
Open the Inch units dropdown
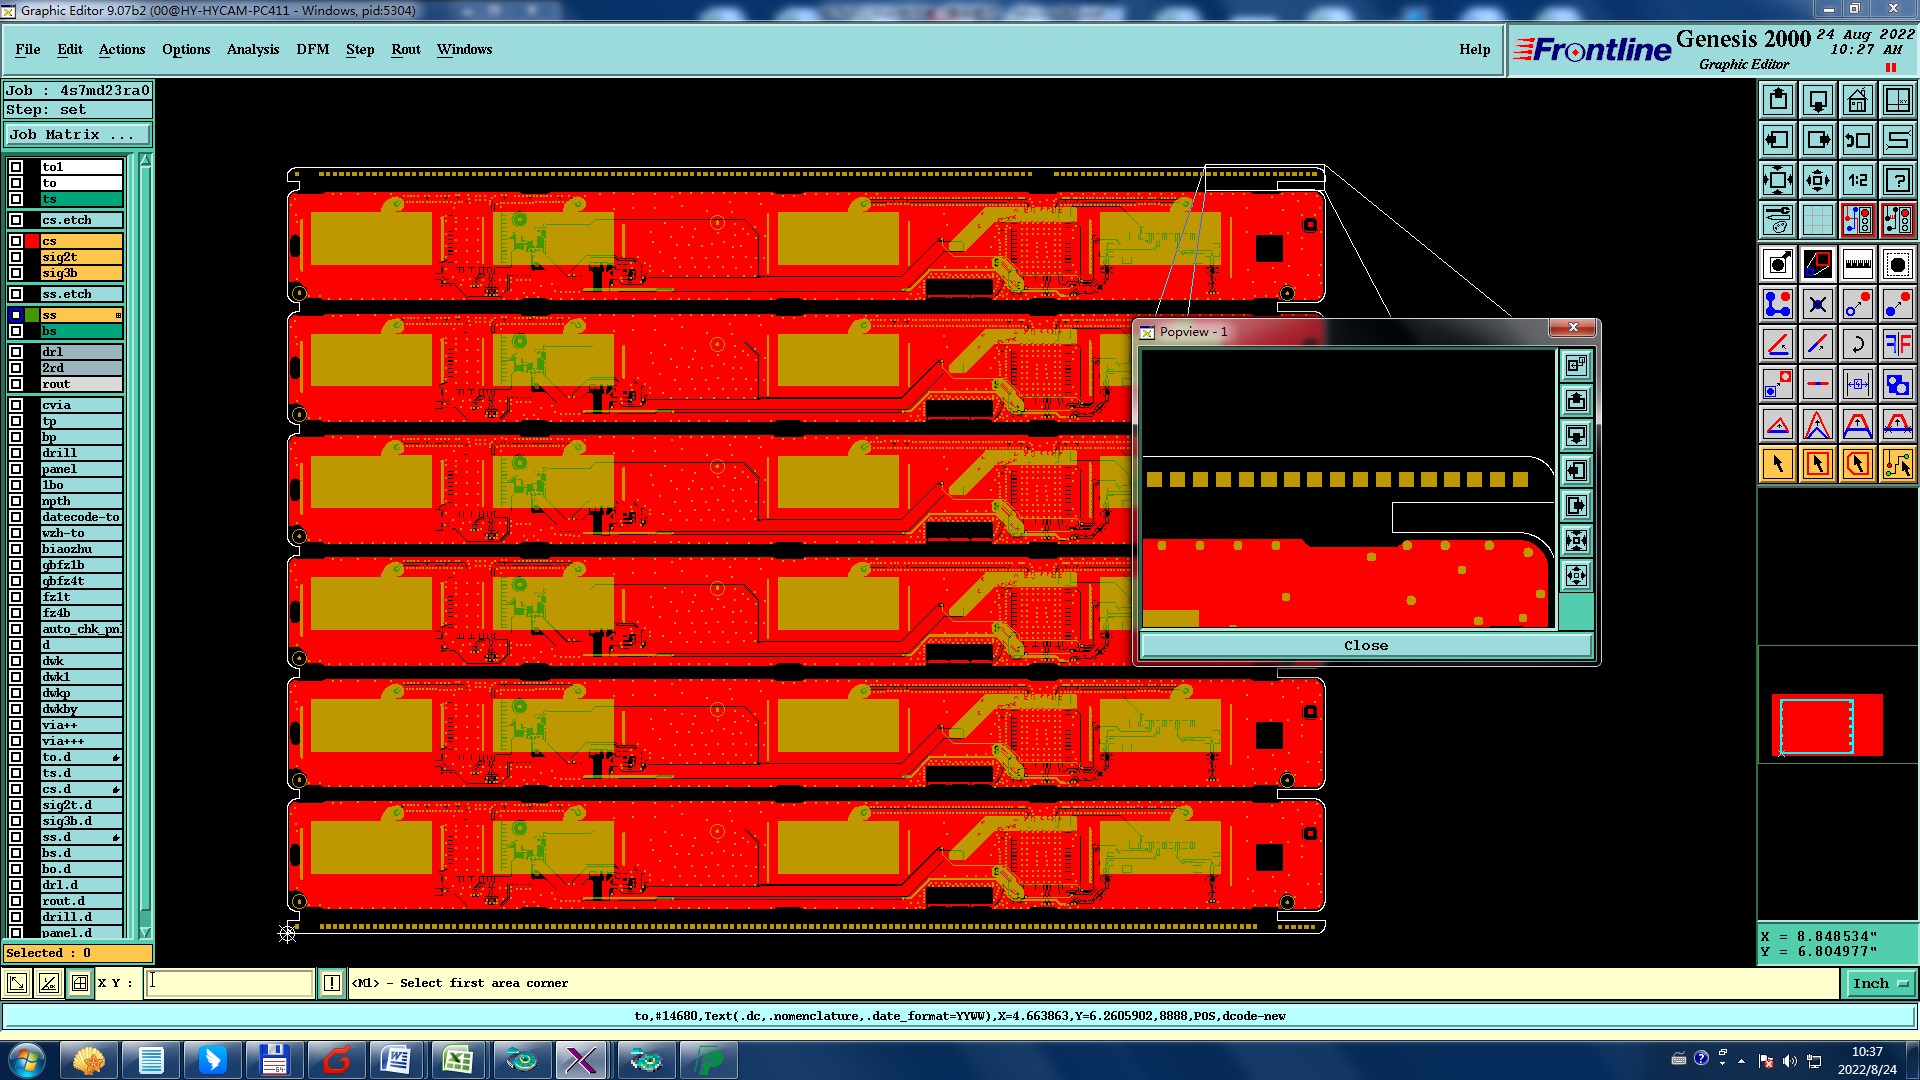click(x=1879, y=983)
